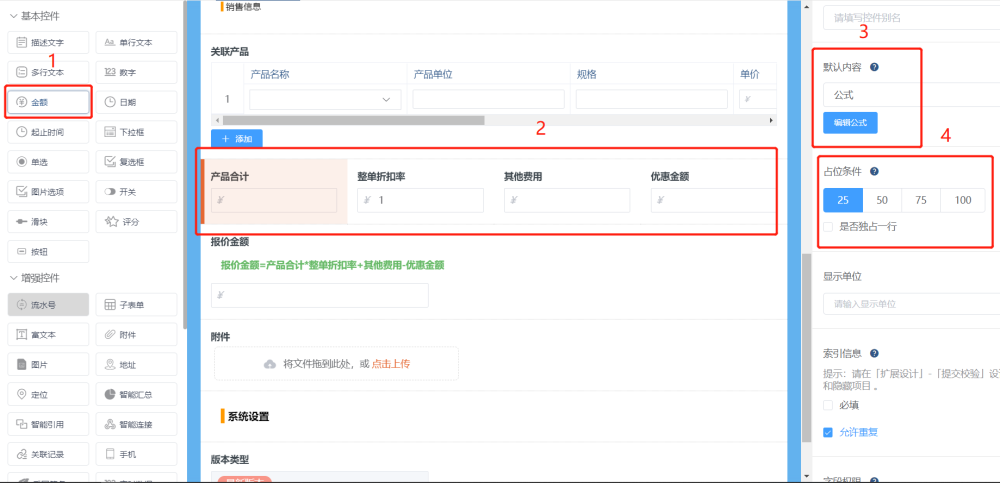Select the 富文本 control

[48, 334]
